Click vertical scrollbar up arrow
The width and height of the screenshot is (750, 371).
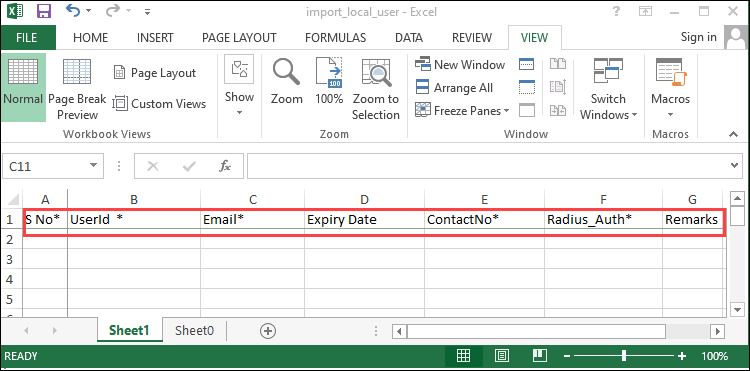click(x=738, y=198)
